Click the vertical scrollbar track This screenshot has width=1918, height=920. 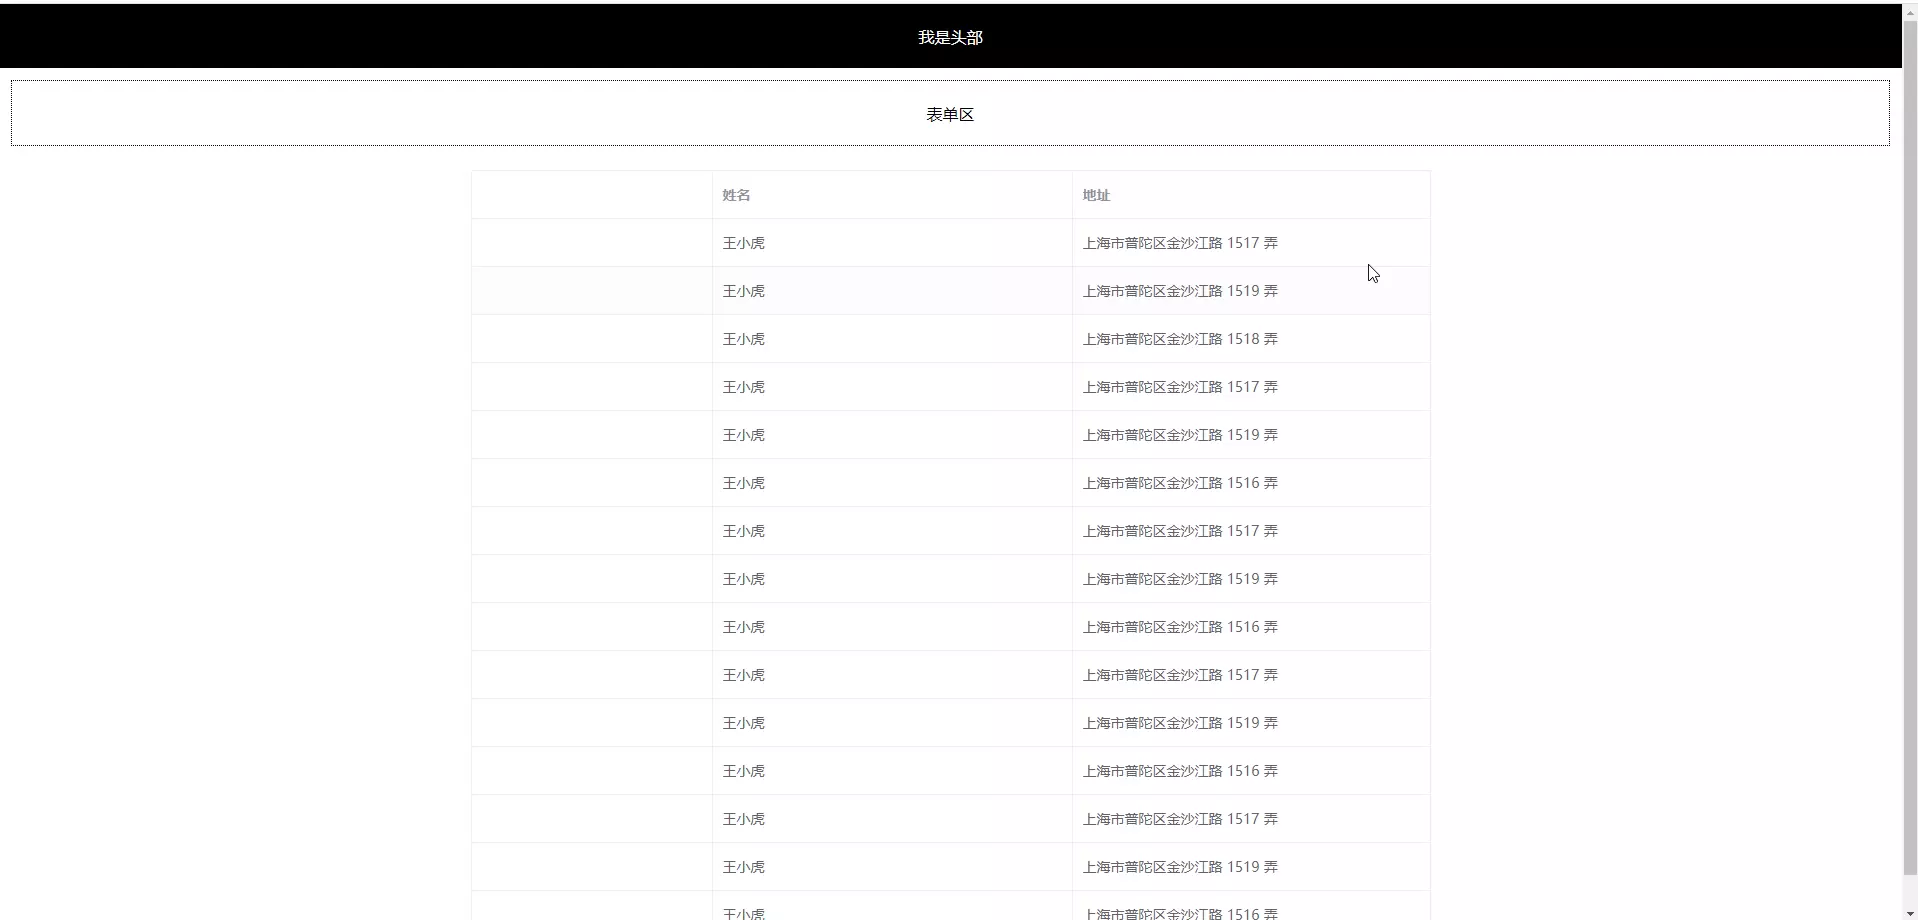[1910, 500]
